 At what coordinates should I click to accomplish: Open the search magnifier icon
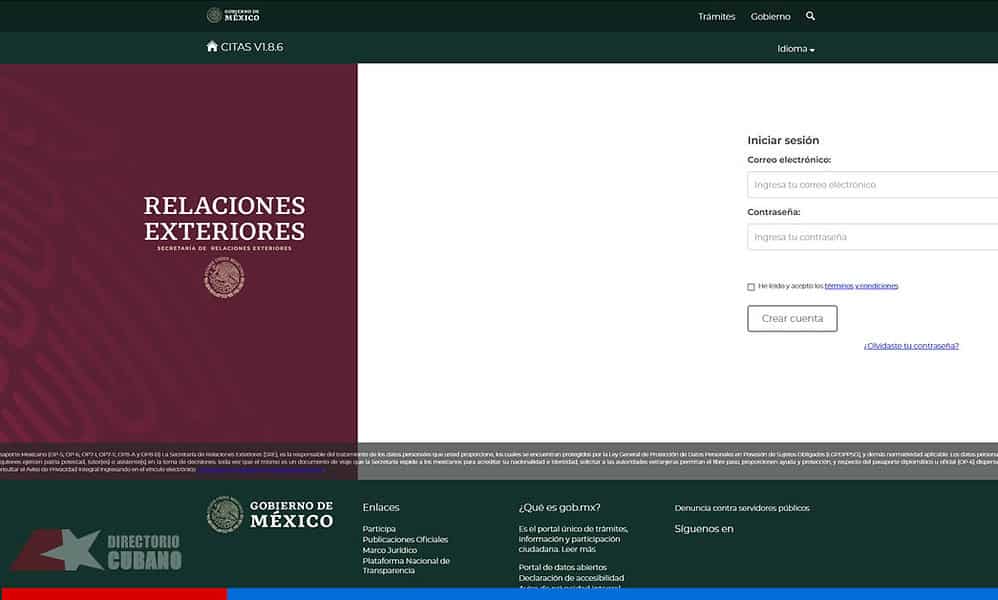810,16
